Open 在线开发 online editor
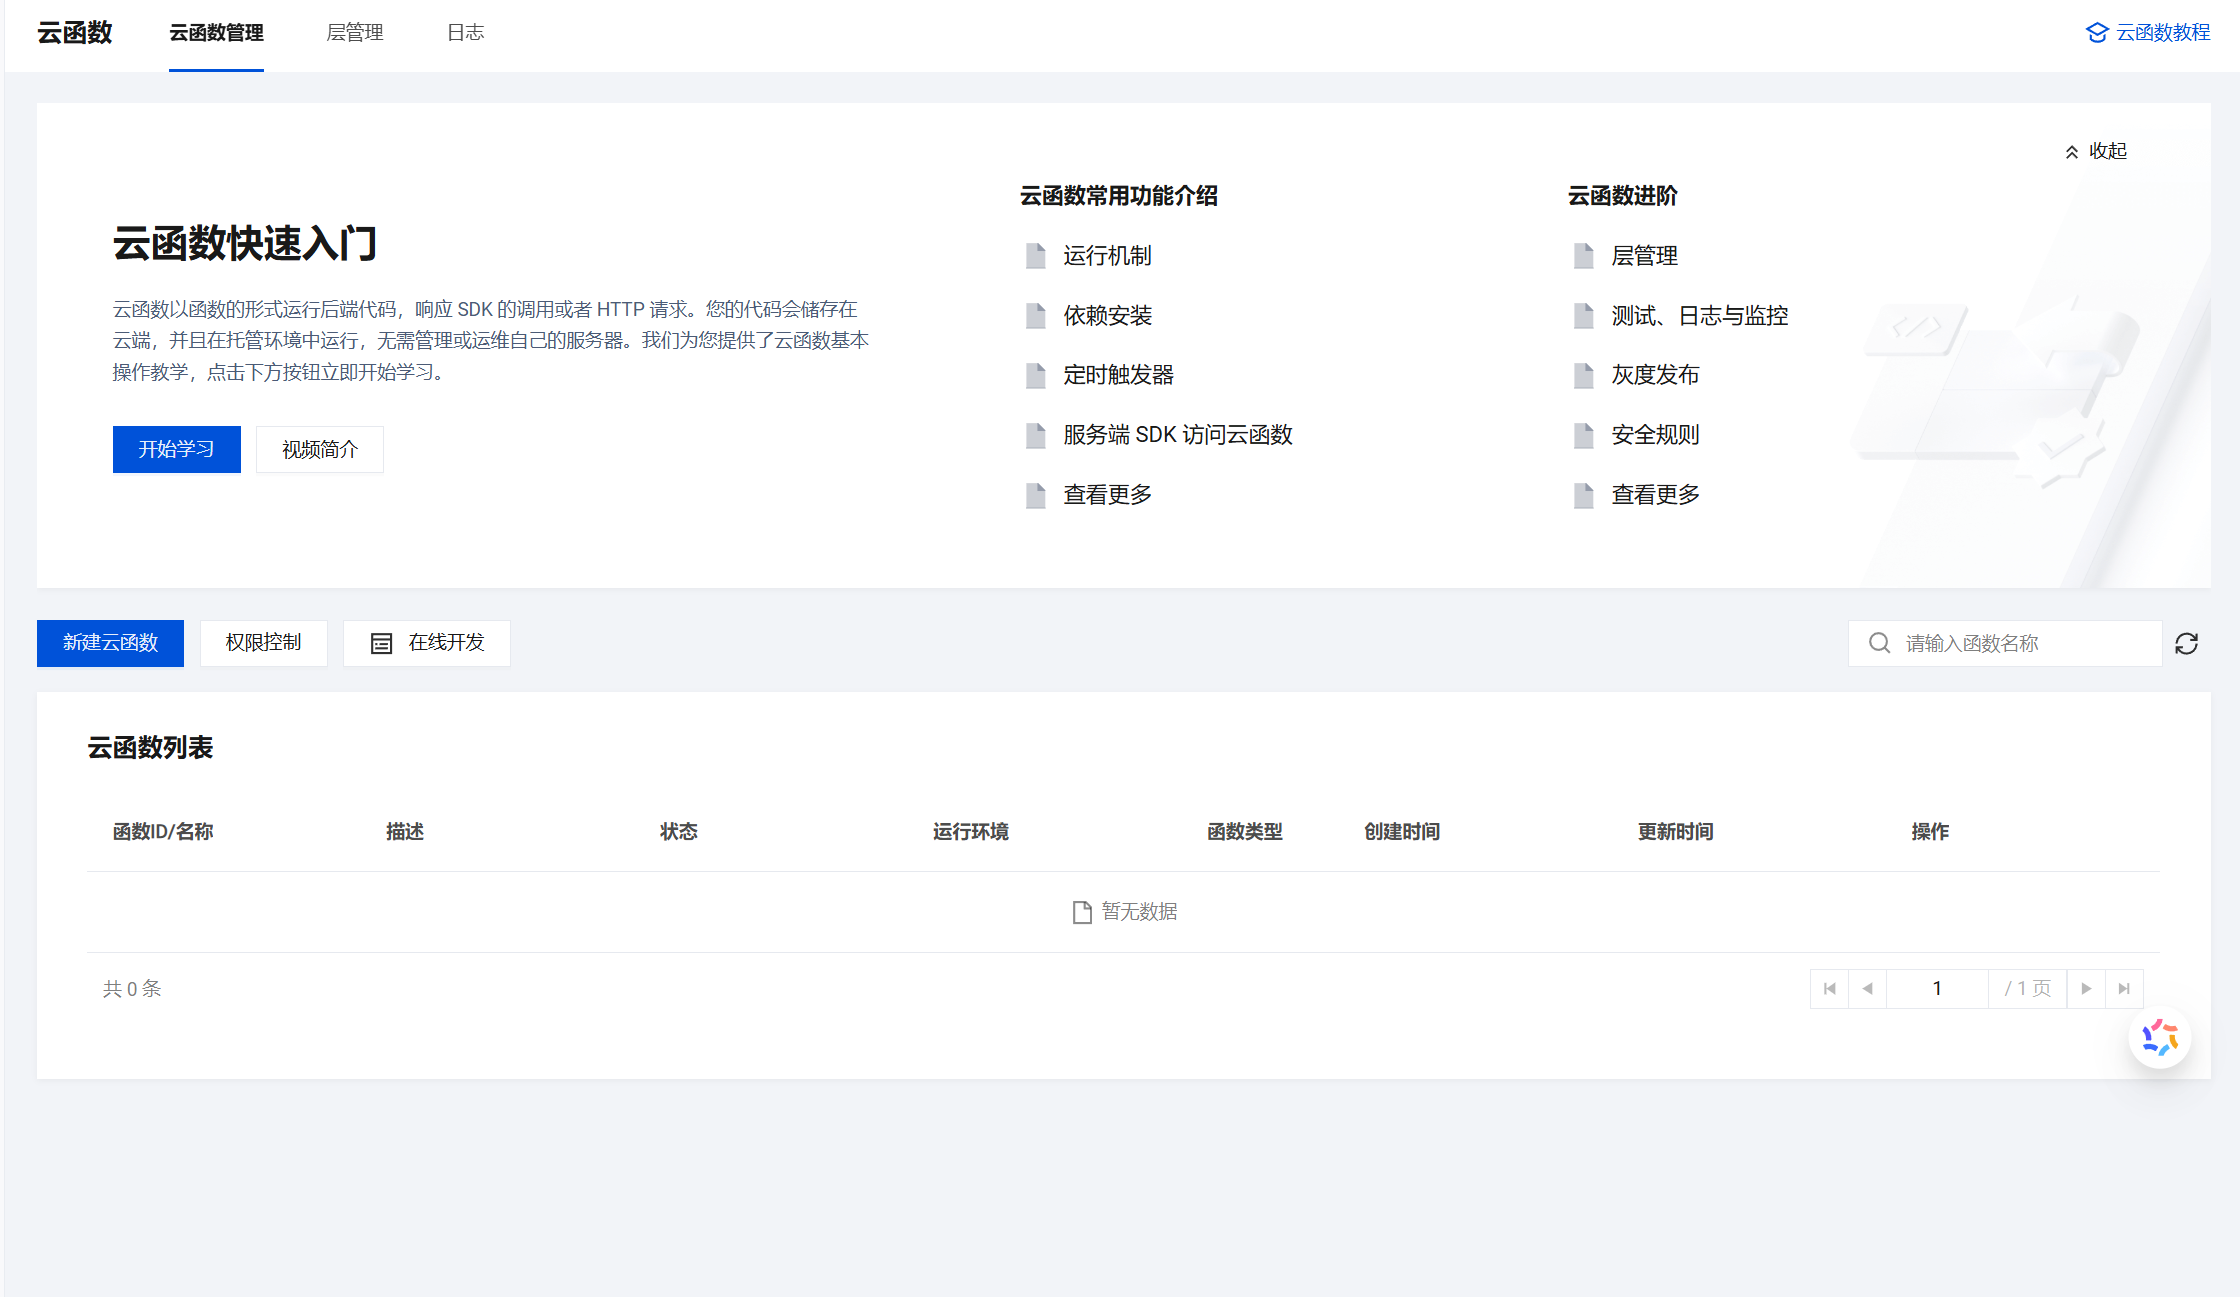Screen dimensions: 2240x1297 click(427, 643)
